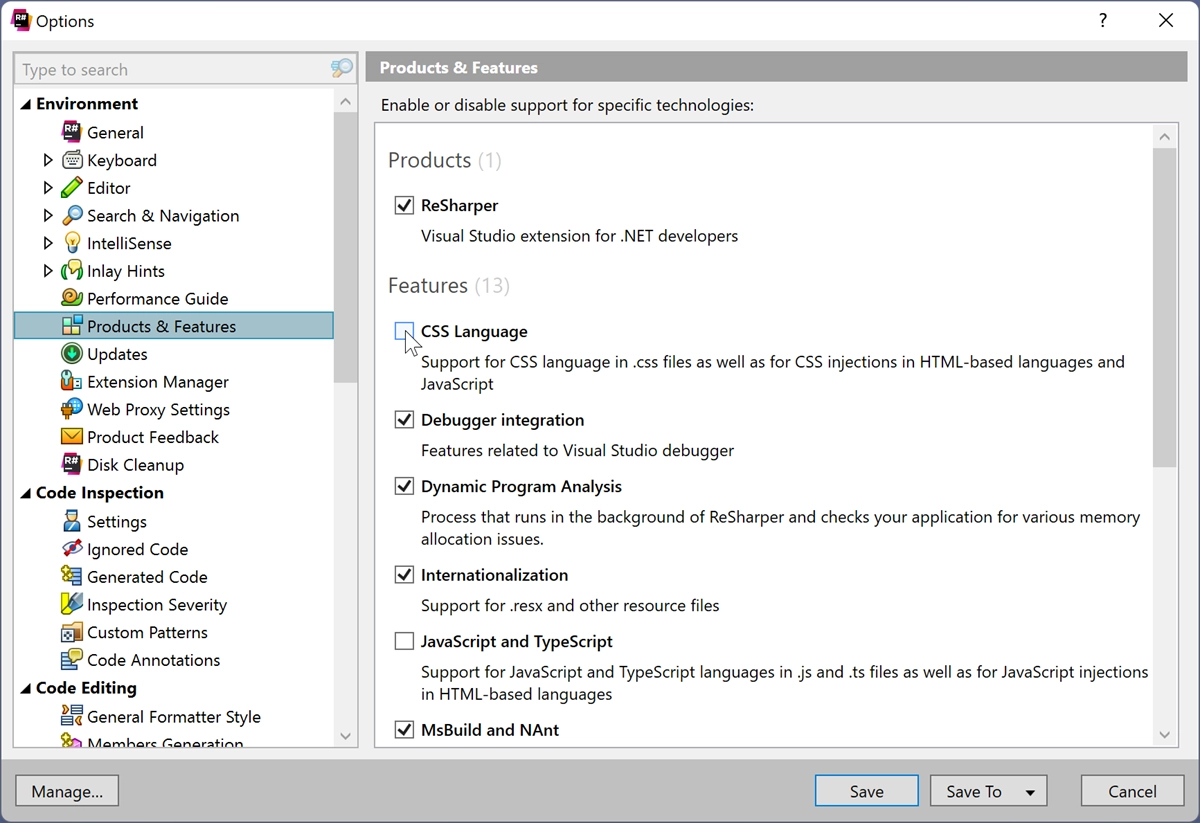Click the Save button

pyautogui.click(x=867, y=791)
